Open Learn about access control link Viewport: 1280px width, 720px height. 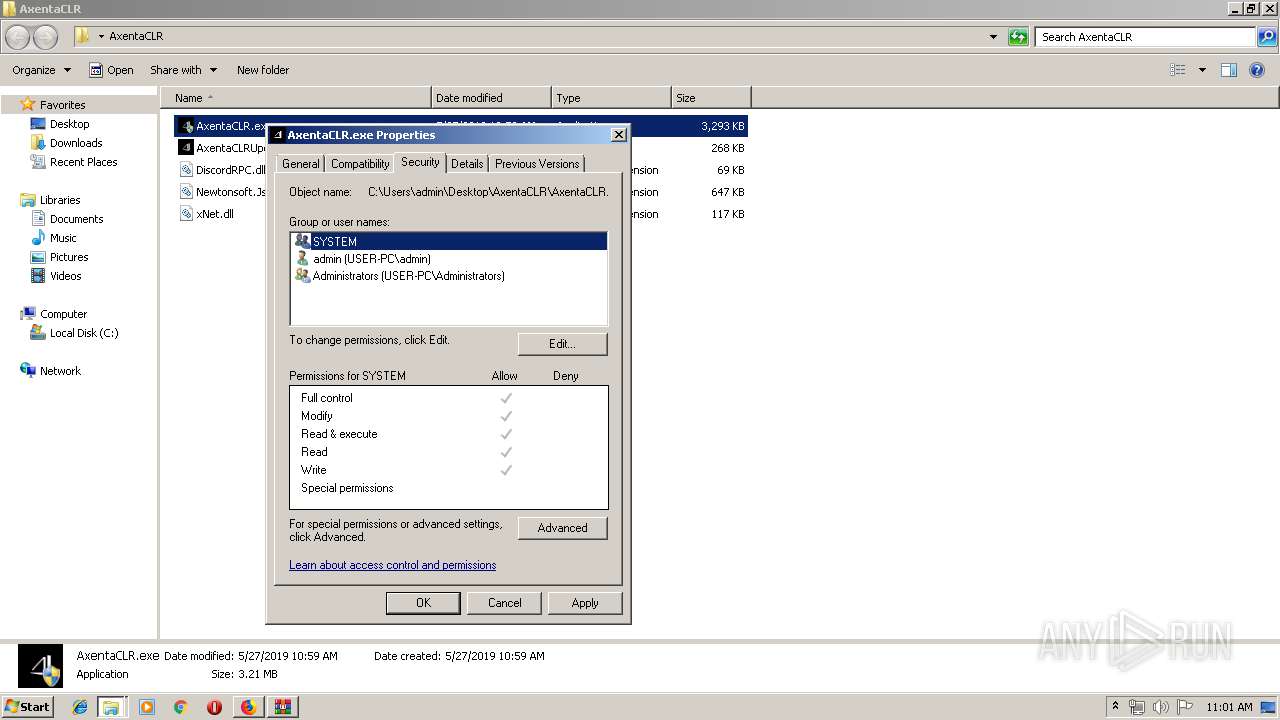(x=392, y=565)
